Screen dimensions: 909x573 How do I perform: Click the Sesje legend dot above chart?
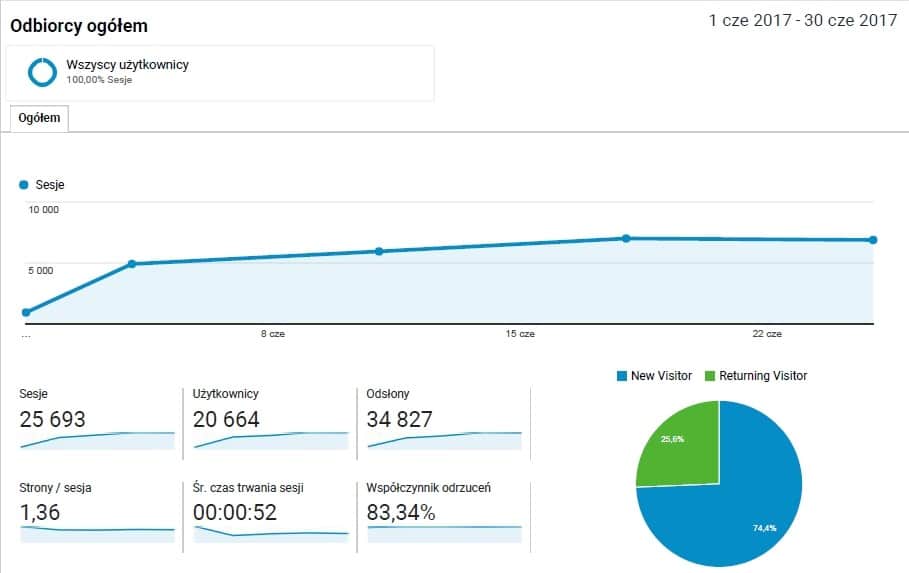coord(24,185)
